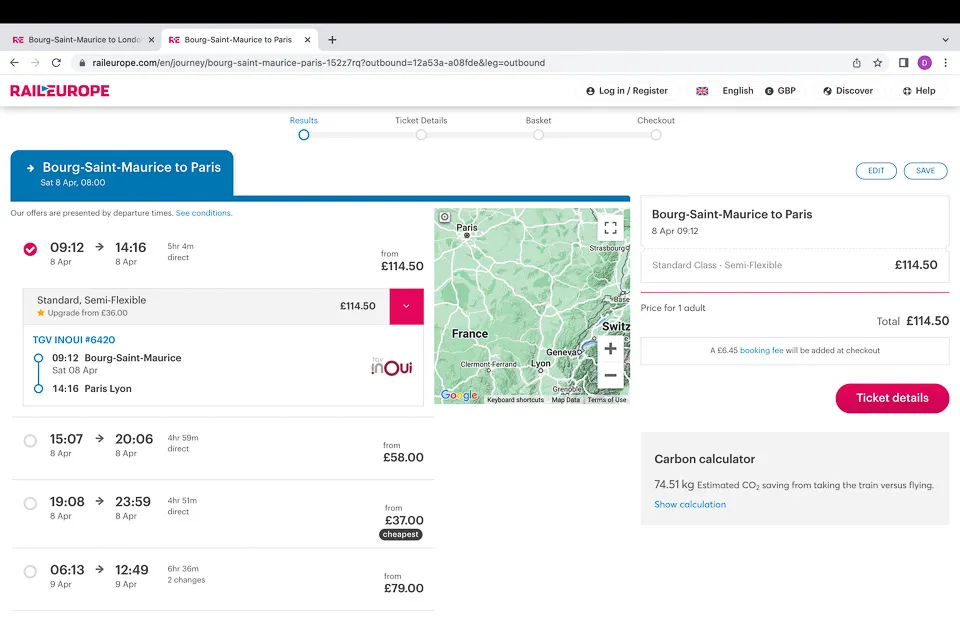Click the Rail Europe logo
This screenshot has height=624, width=960.
click(59, 91)
